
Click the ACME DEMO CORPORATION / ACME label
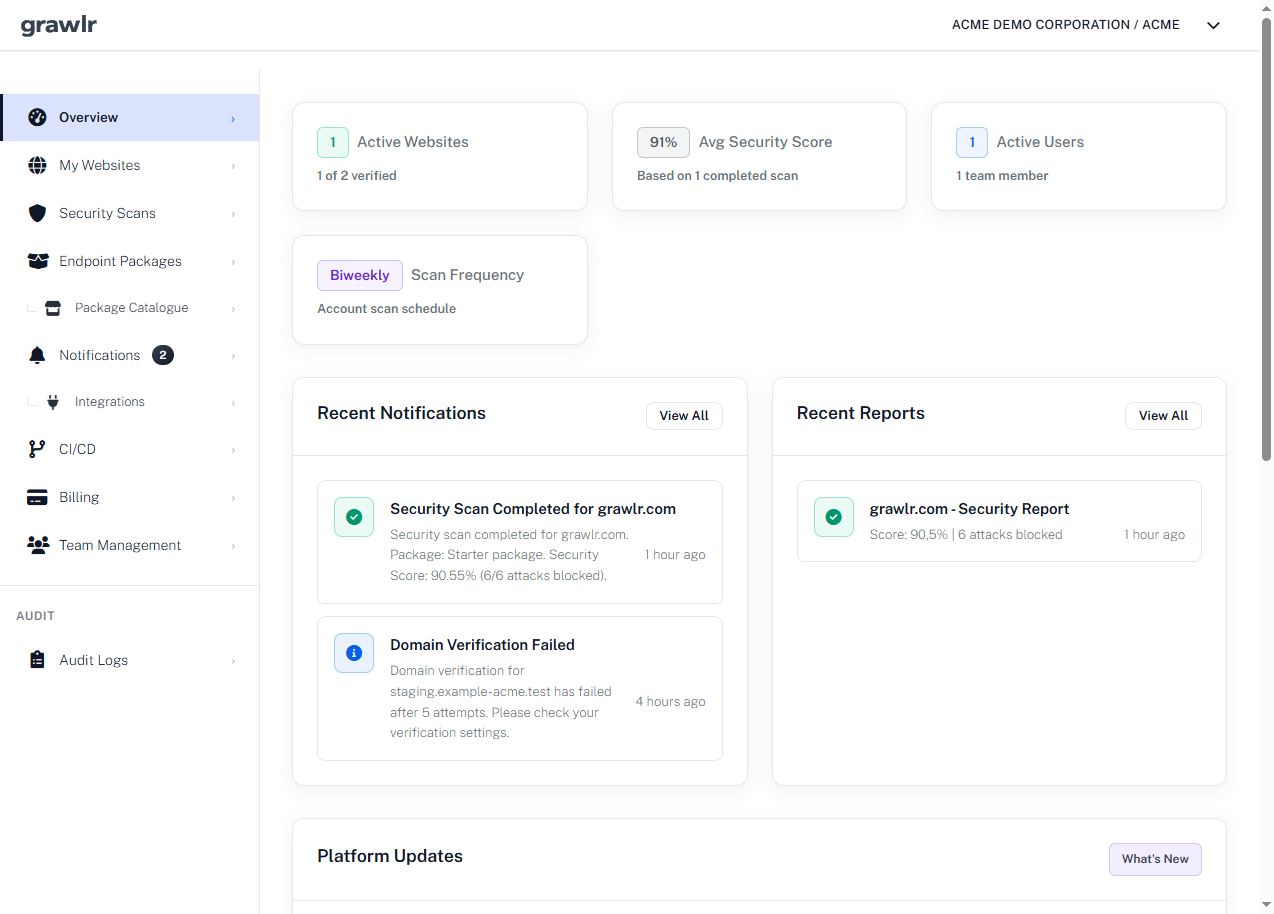click(x=1066, y=25)
